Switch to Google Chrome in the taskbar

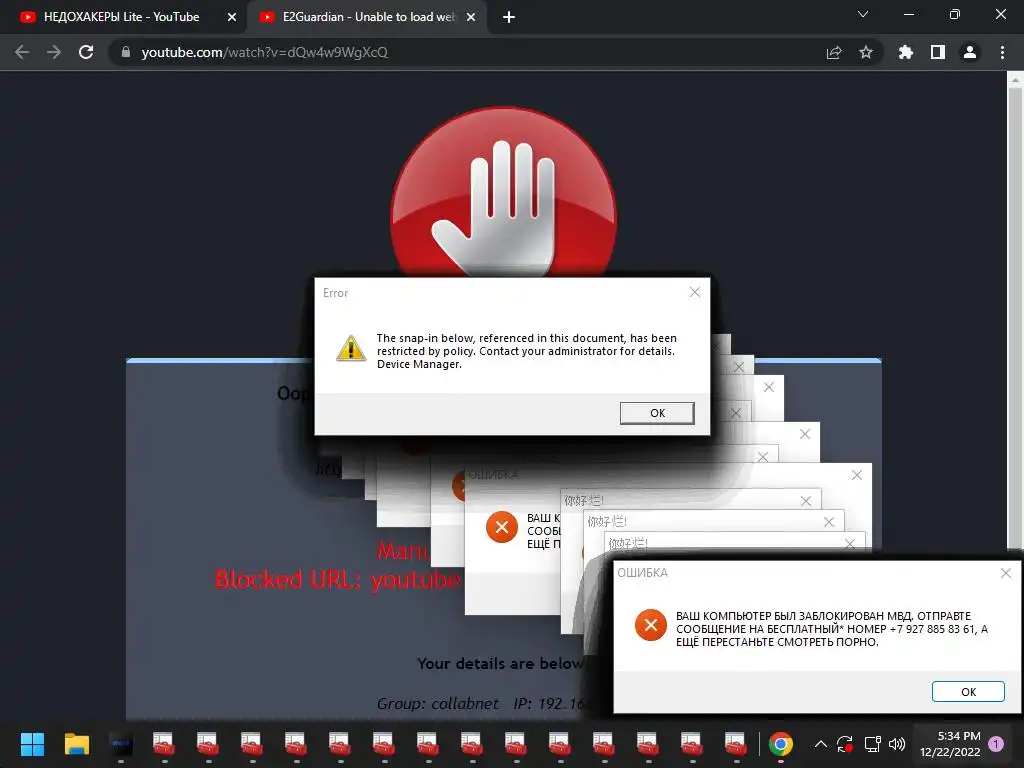(780, 744)
